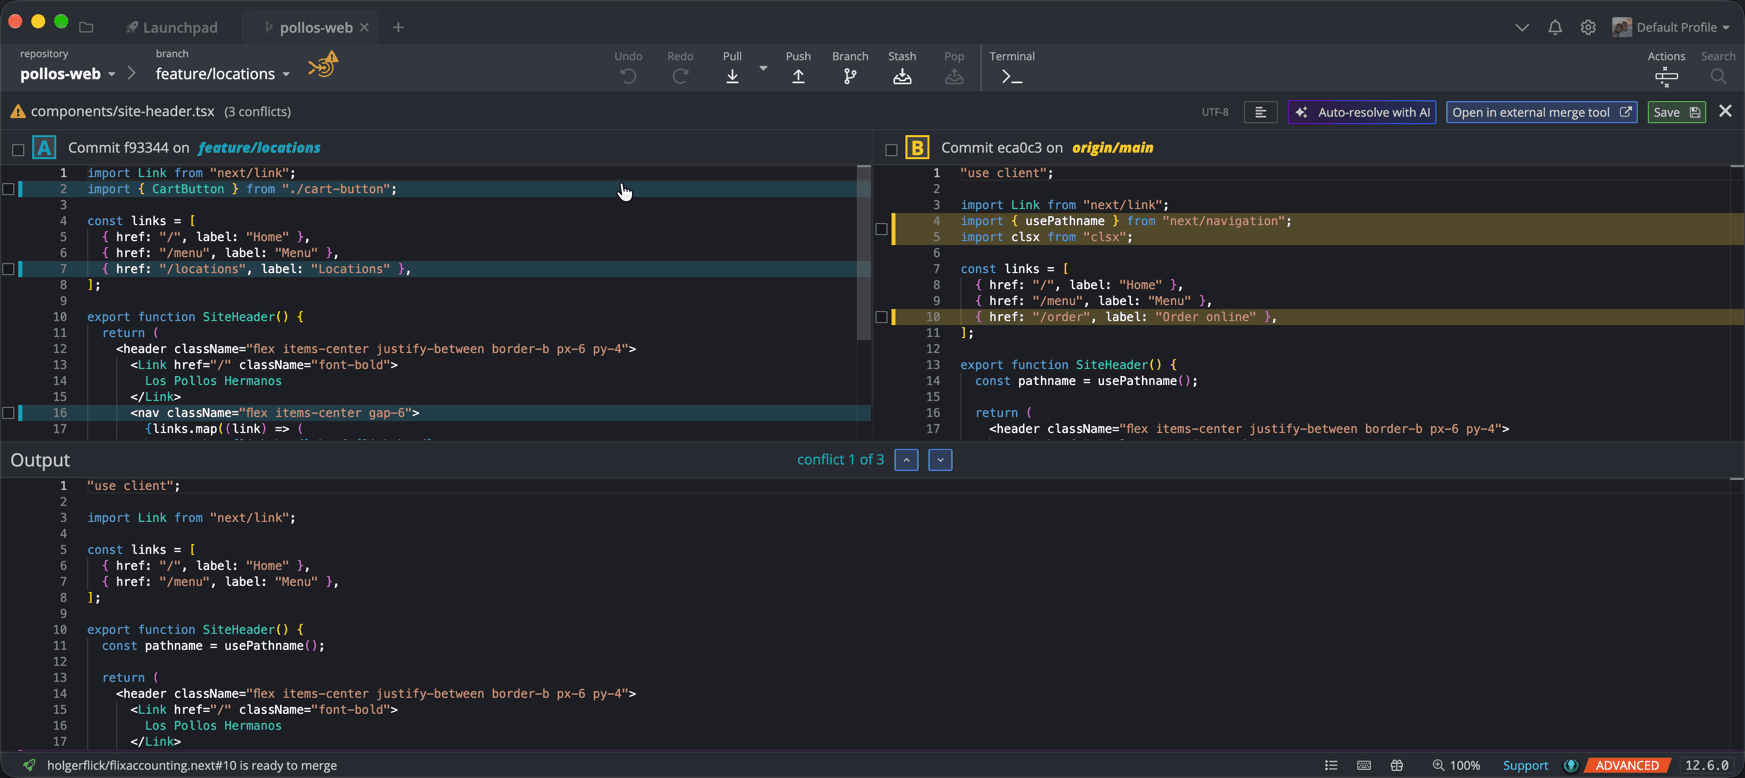The height and width of the screenshot is (778, 1745).
Task: Open a new tab with plus
Action: click(x=398, y=28)
